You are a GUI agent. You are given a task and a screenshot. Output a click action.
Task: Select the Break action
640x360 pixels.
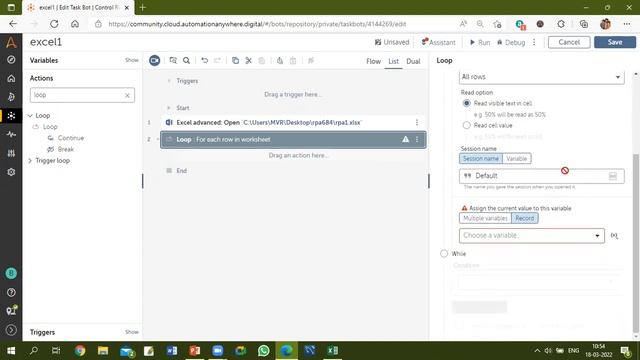(x=66, y=149)
